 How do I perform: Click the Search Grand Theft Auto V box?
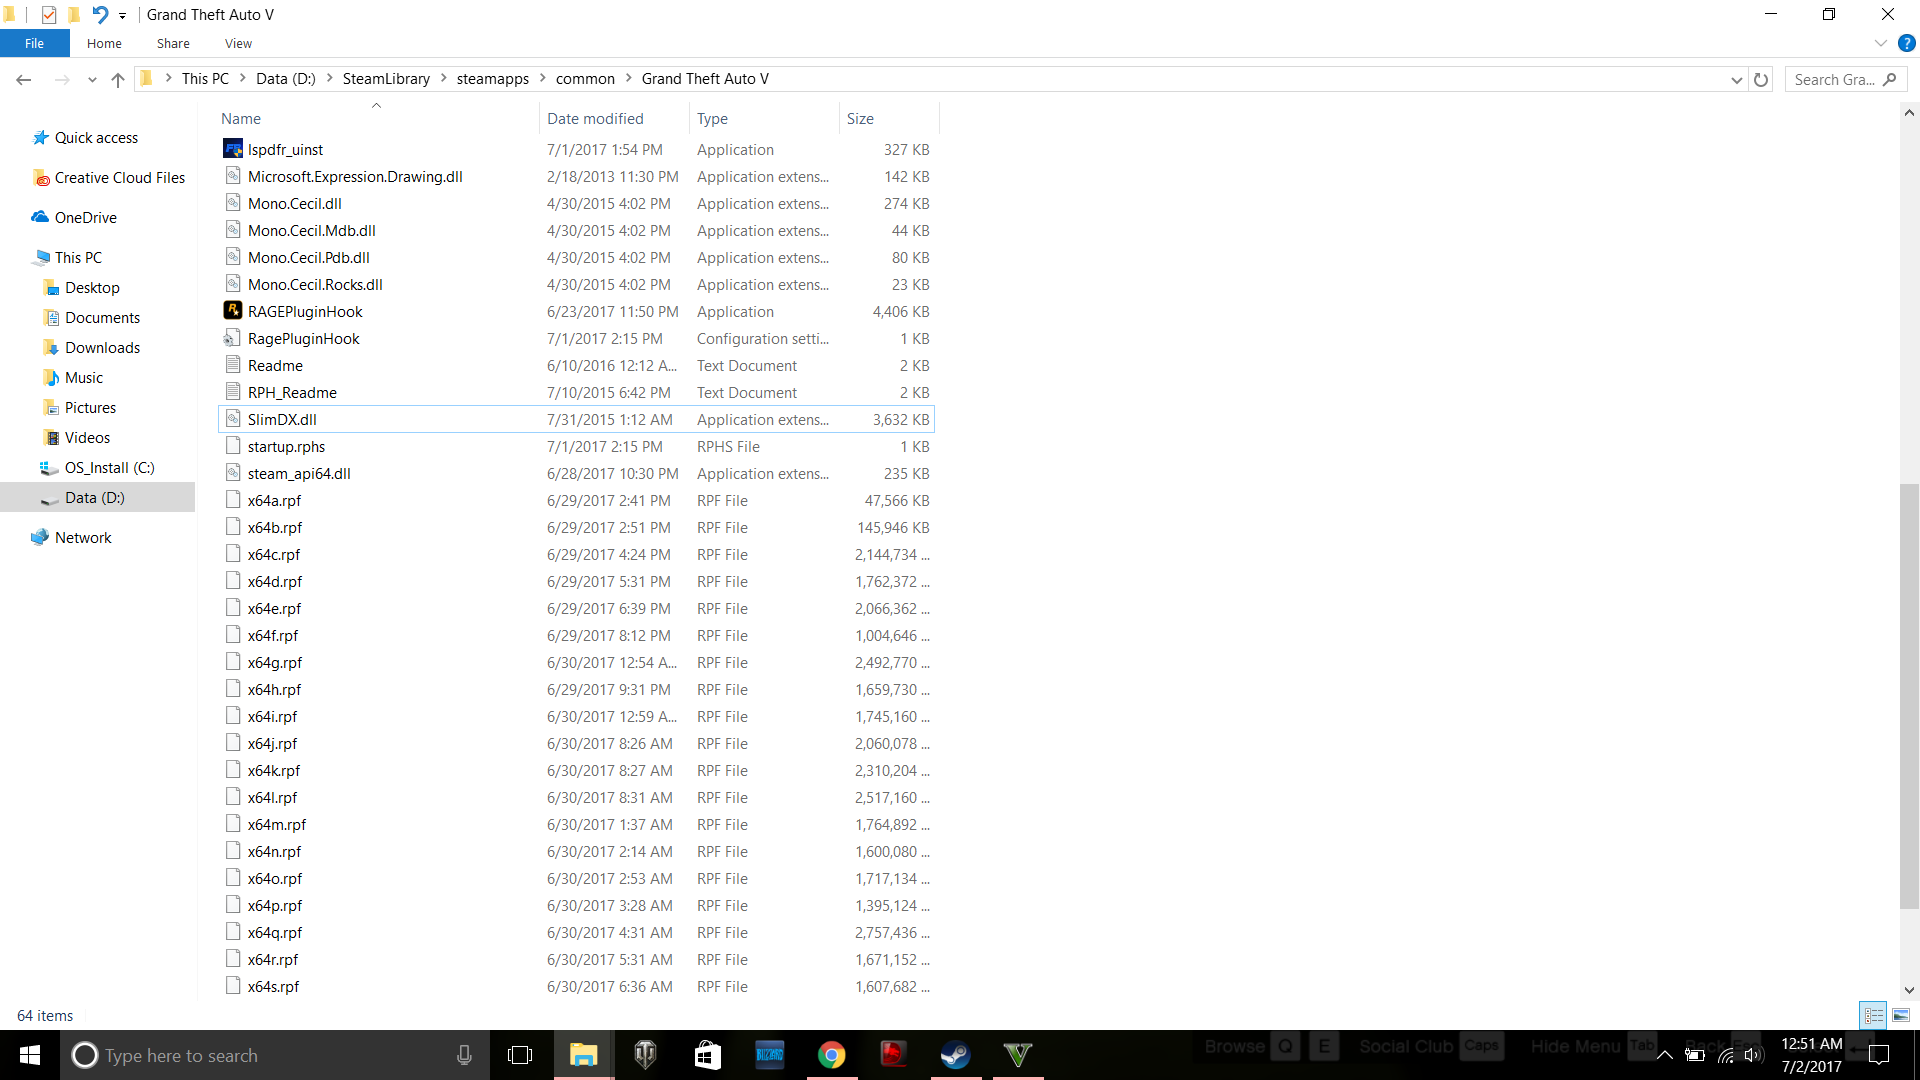[1835, 79]
